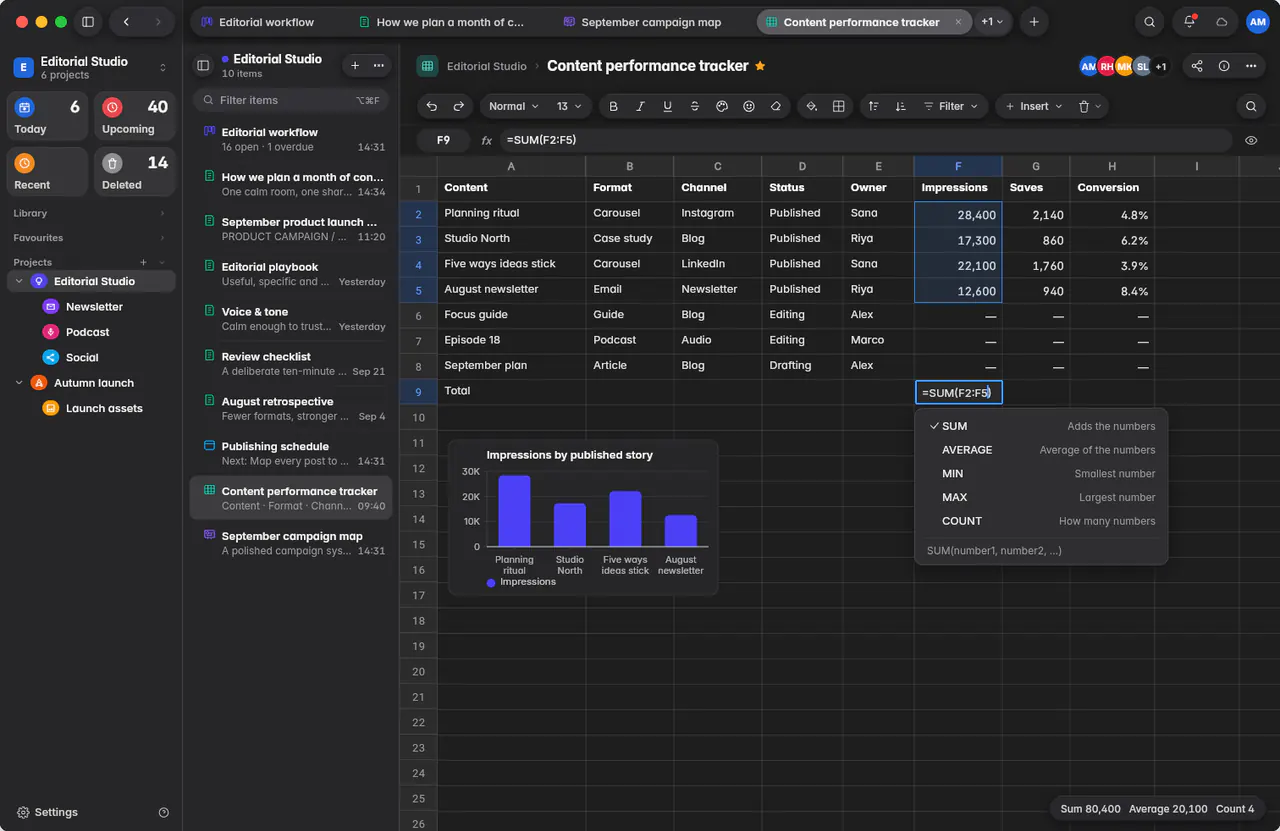
Task: Choose AVERAGE from the function list
Action: (1041, 450)
